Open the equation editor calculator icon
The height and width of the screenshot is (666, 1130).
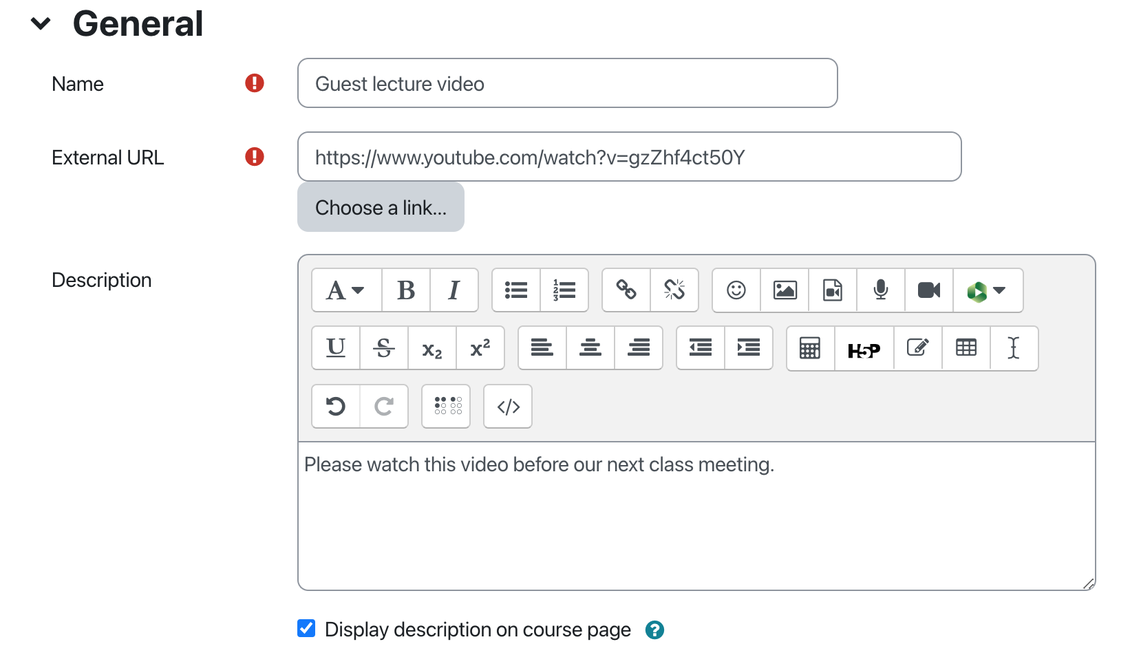click(810, 348)
